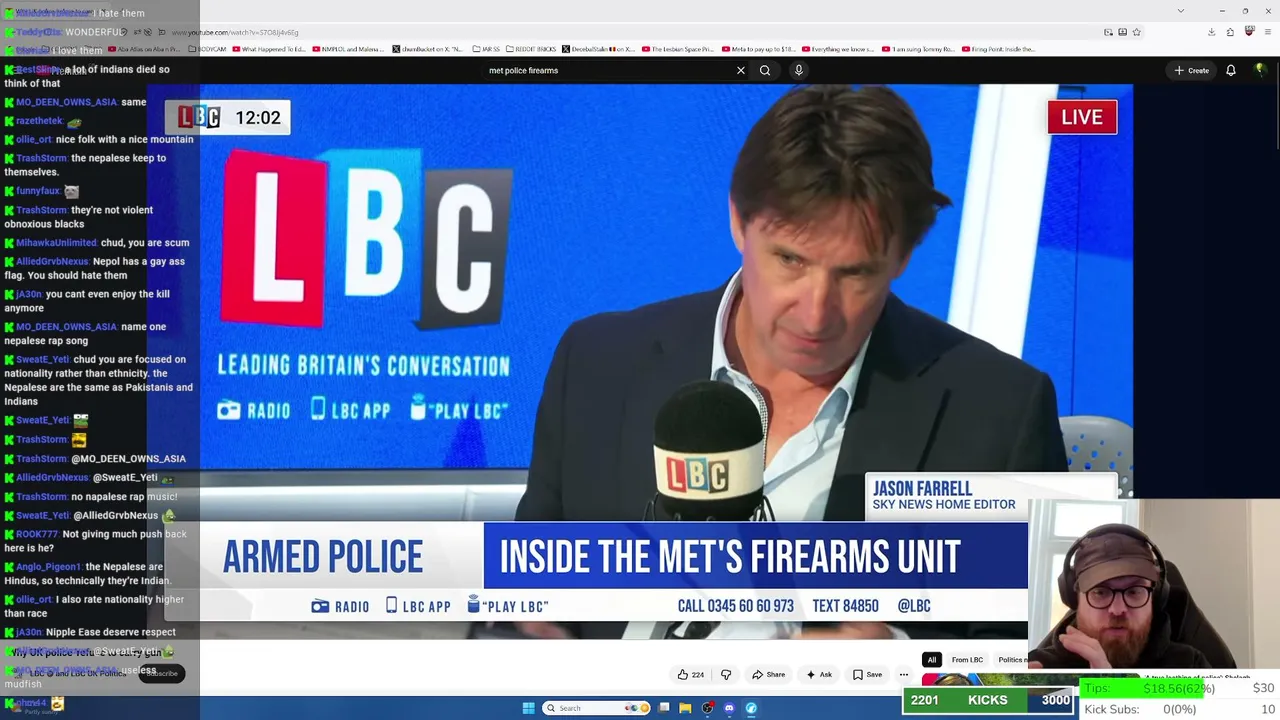Select the 'All' filter chip
Screen dimensions: 1280x720
pyautogui.click(x=931, y=660)
